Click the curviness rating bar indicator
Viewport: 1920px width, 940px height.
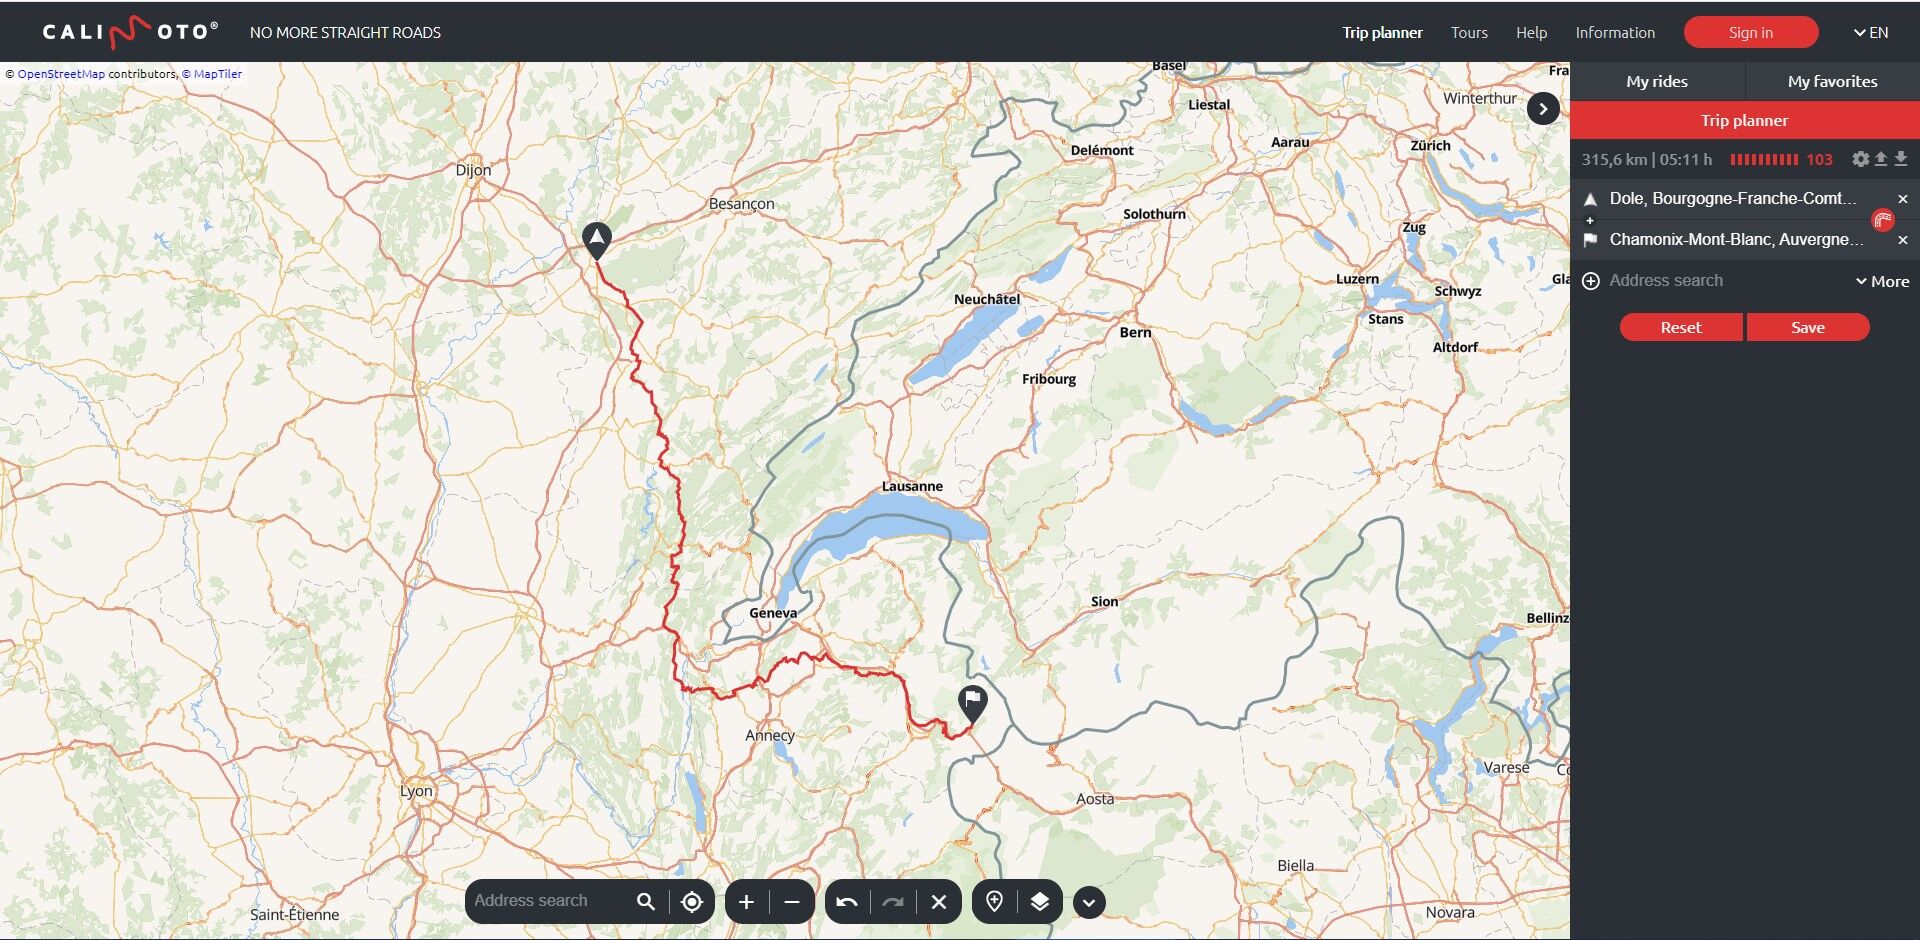pos(1764,160)
